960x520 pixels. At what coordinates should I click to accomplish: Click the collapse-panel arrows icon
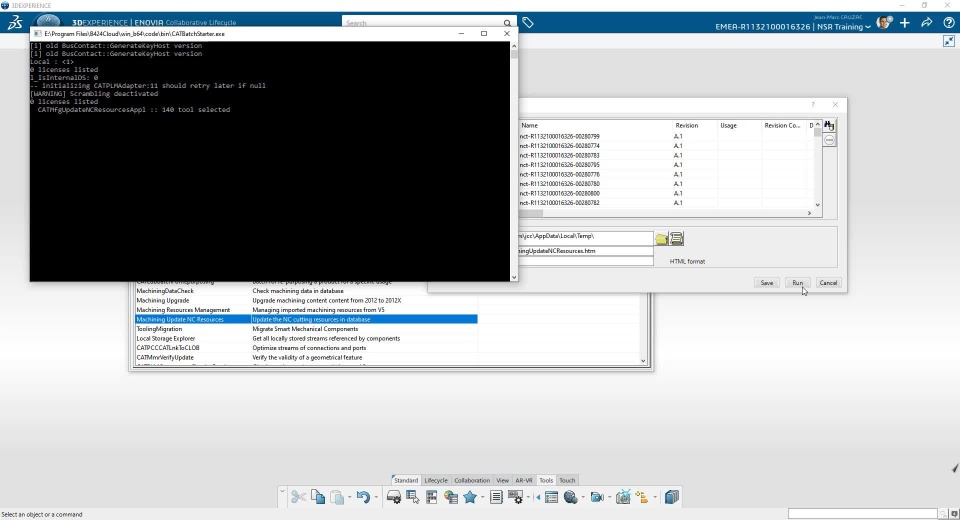pos(949,41)
